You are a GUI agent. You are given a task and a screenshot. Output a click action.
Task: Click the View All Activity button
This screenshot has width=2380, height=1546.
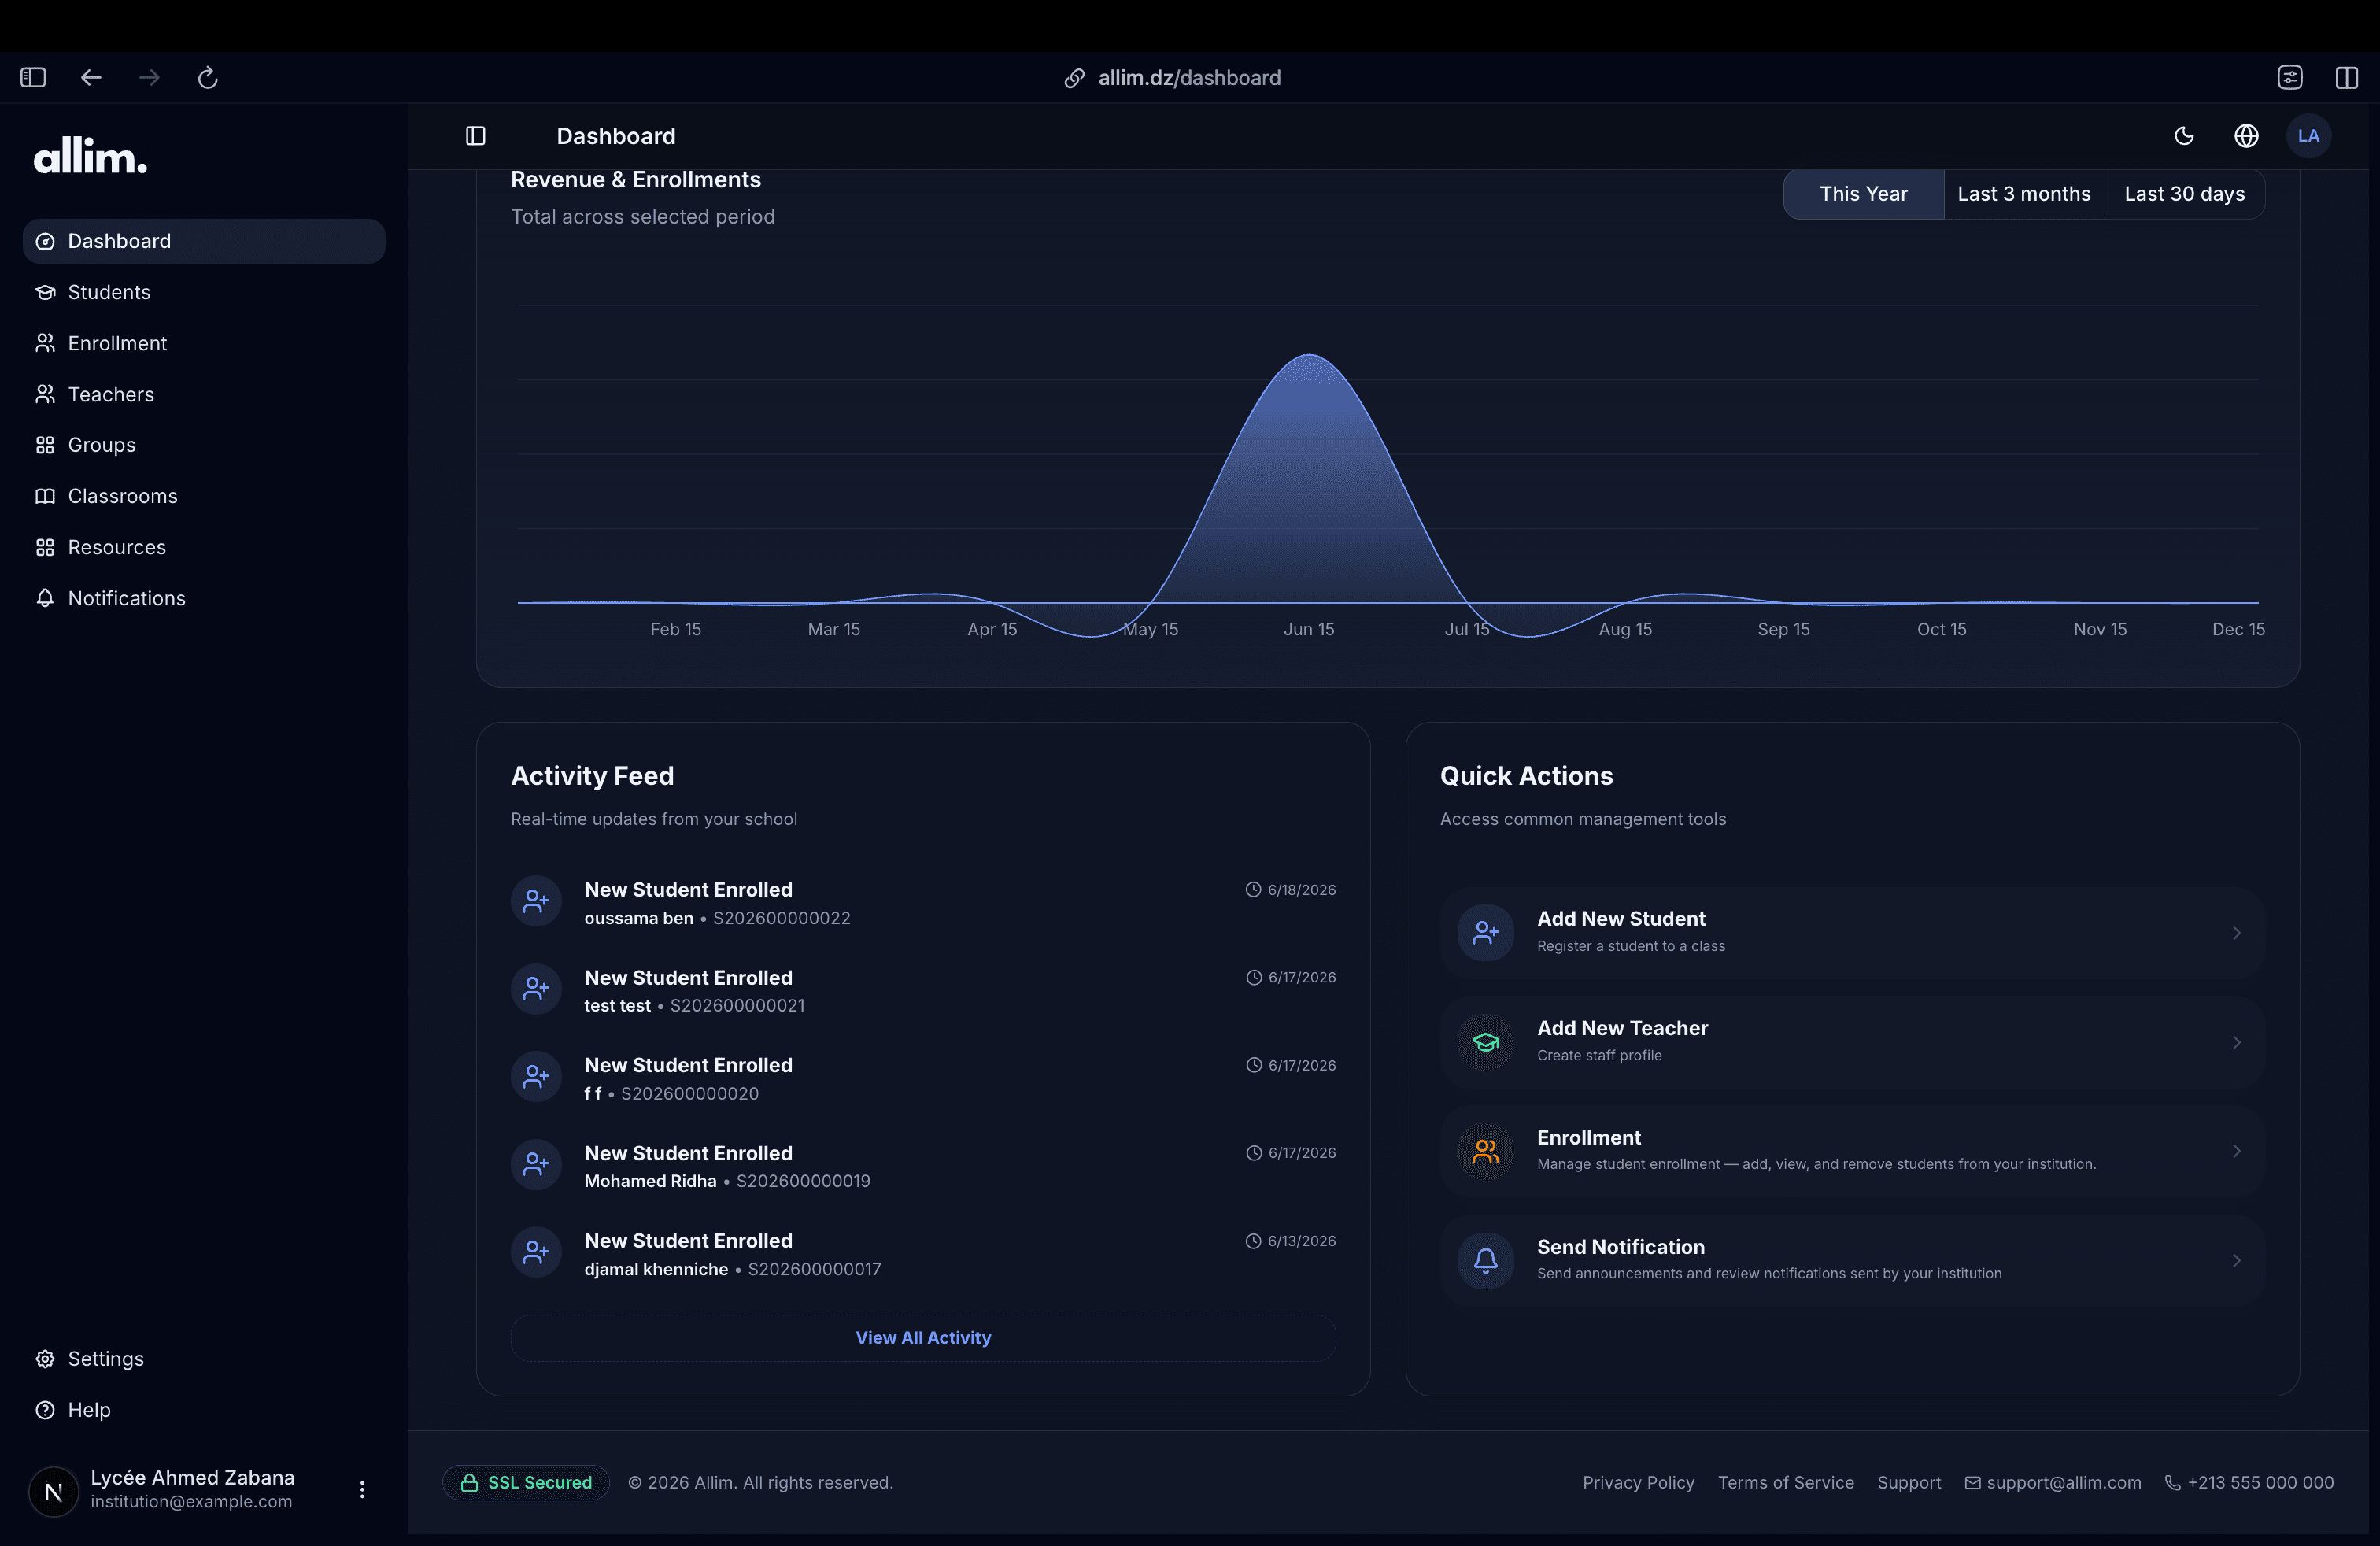(x=923, y=1337)
